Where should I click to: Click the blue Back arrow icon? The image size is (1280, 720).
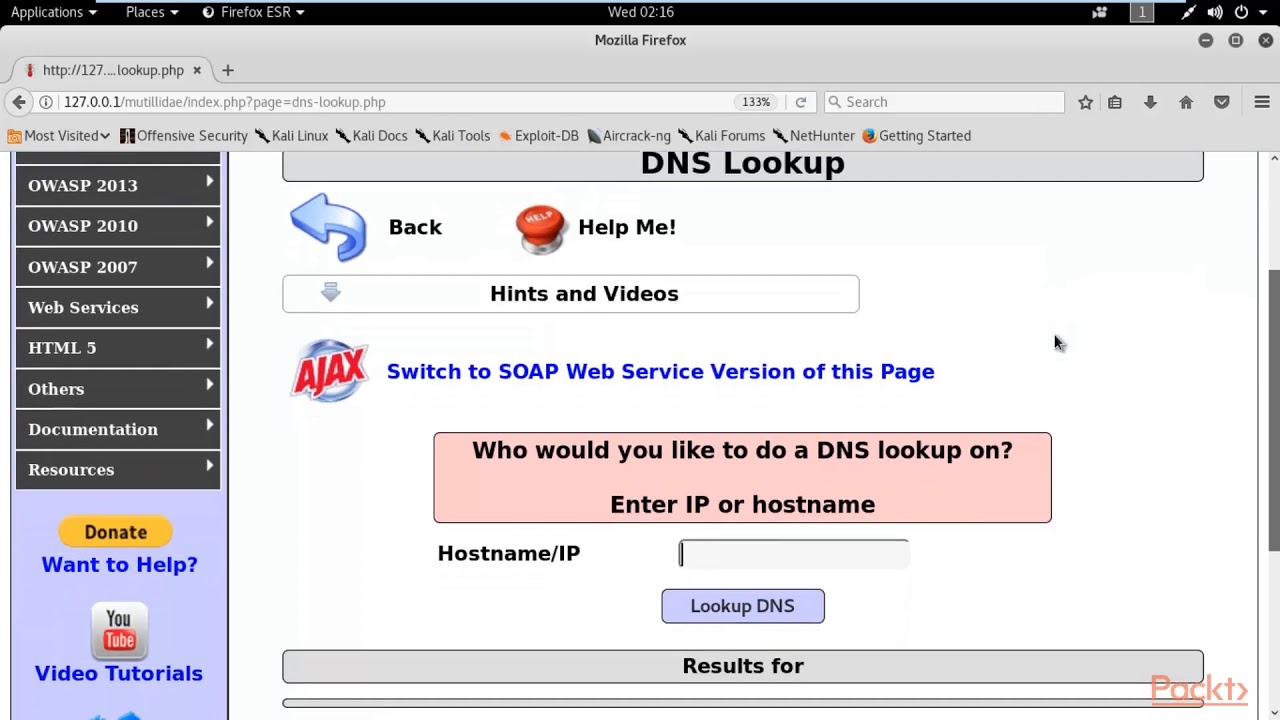point(329,228)
